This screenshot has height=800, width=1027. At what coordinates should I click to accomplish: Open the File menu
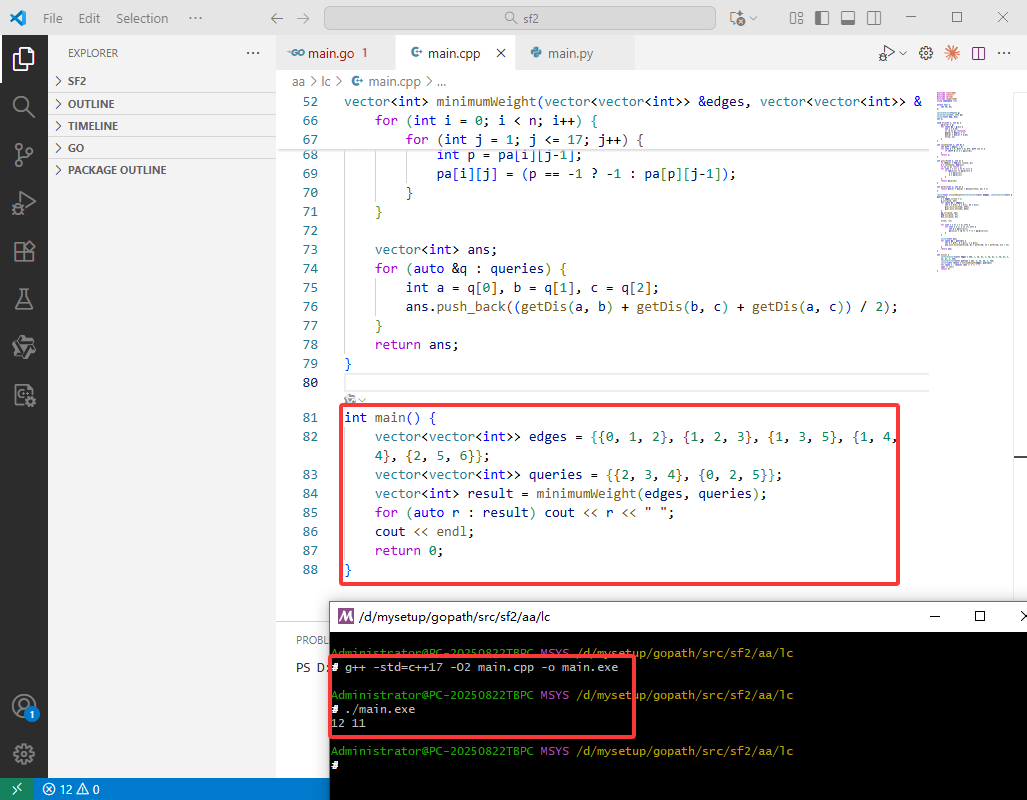point(52,18)
